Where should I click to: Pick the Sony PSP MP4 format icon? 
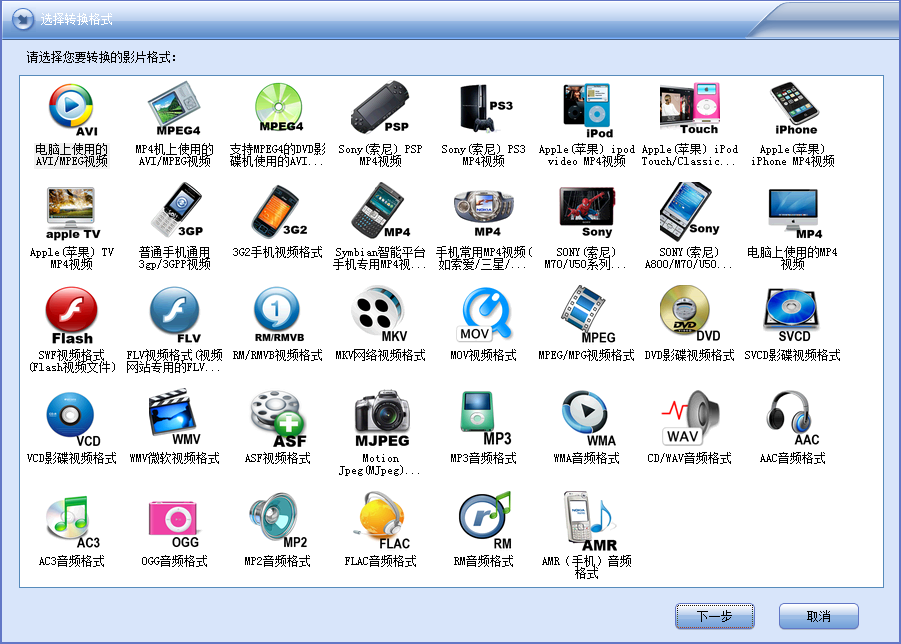point(380,107)
